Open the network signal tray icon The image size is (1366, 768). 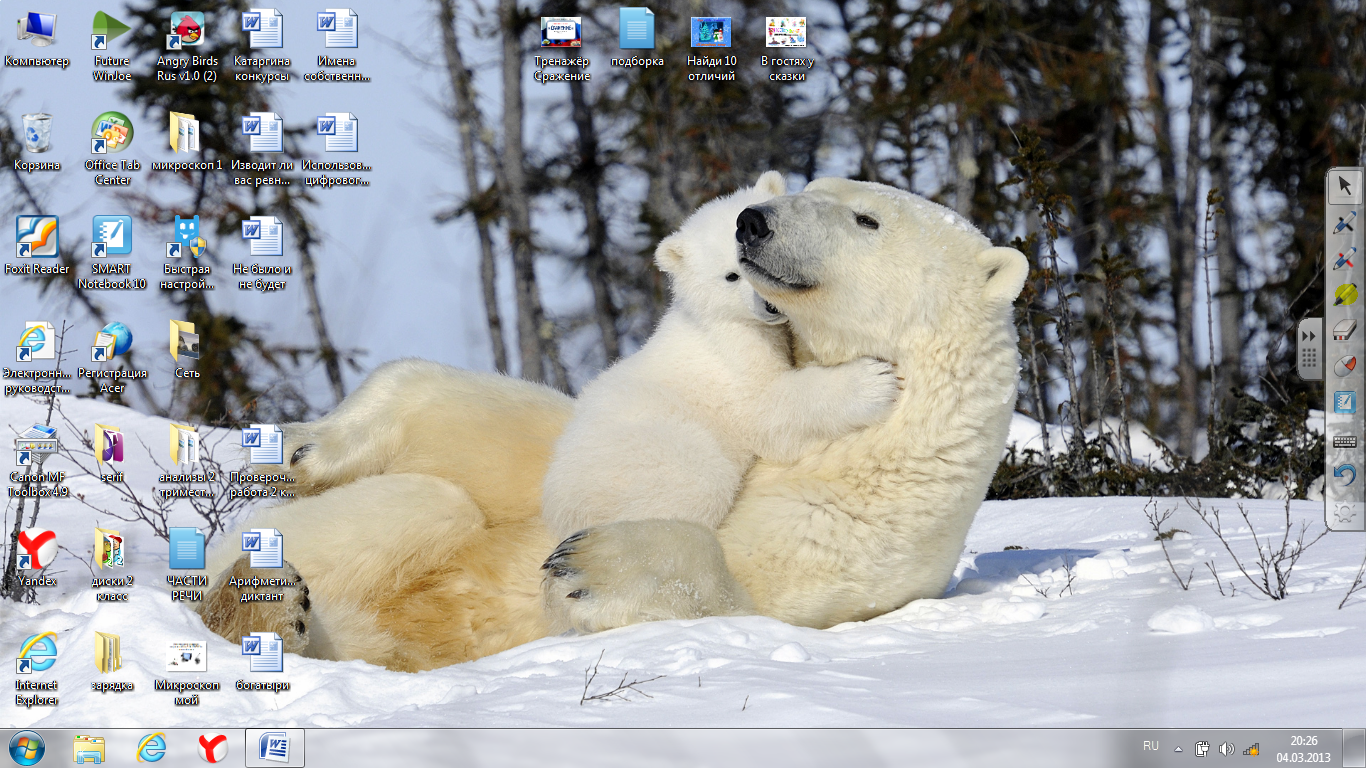pyautogui.click(x=1251, y=748)
